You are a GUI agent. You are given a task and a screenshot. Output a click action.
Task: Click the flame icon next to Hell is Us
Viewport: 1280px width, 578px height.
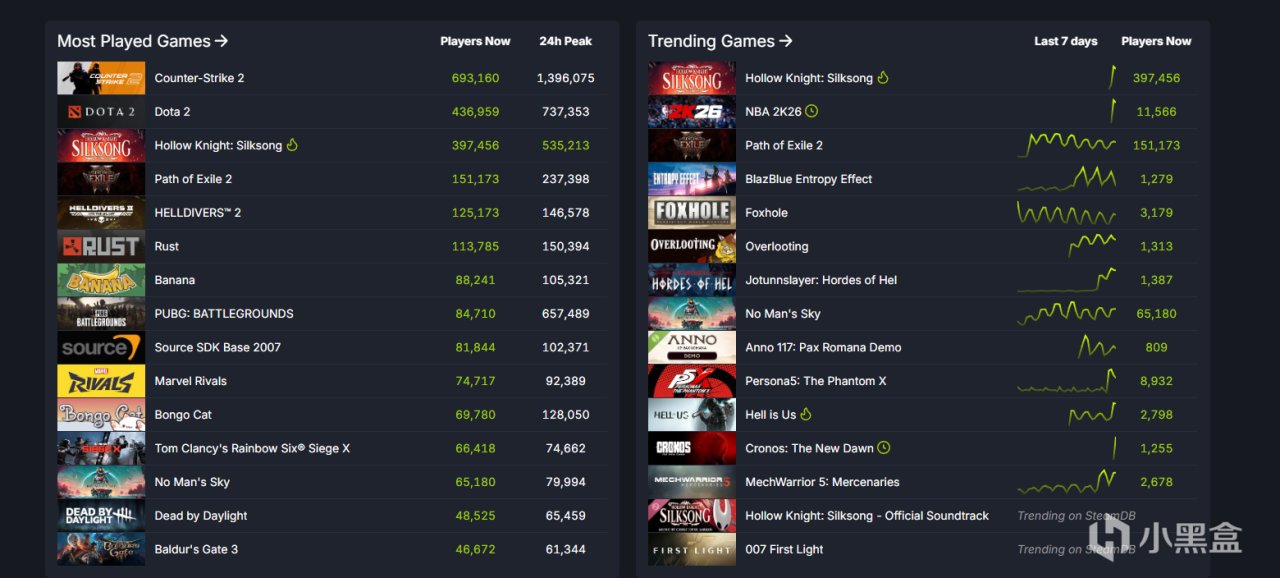[806, 415]
